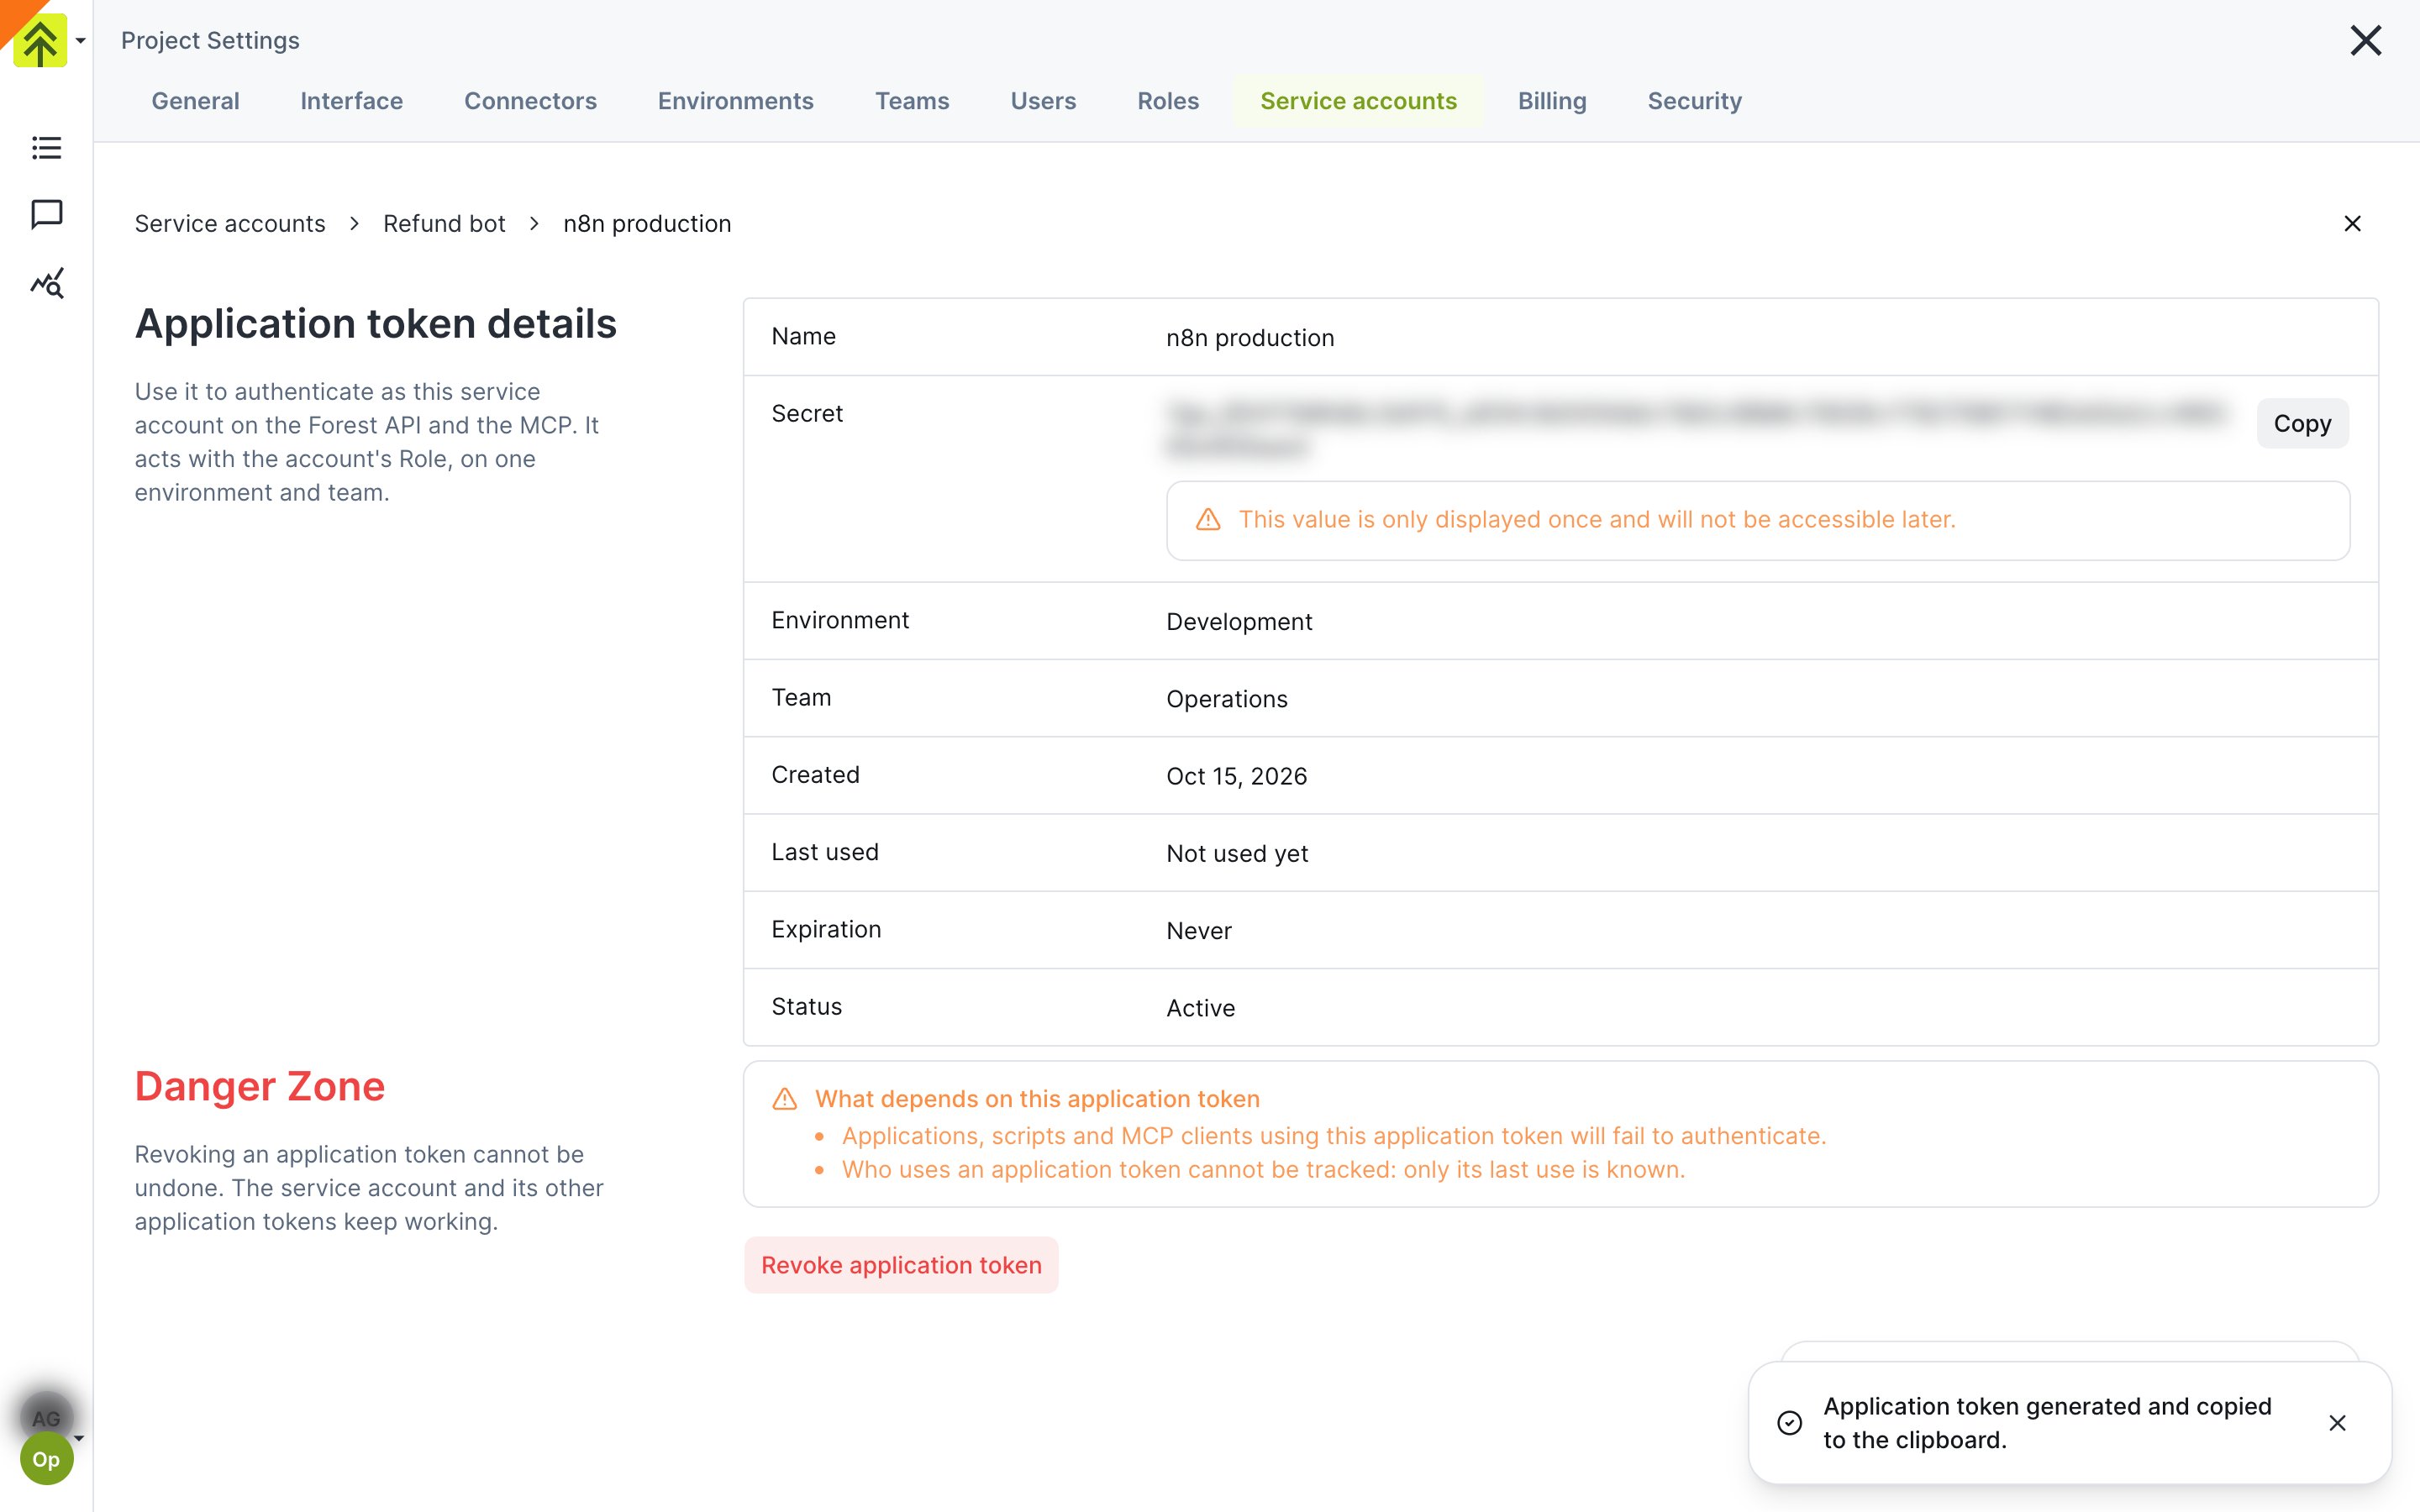Click the check circle icon in notification

(1789, 1422)
